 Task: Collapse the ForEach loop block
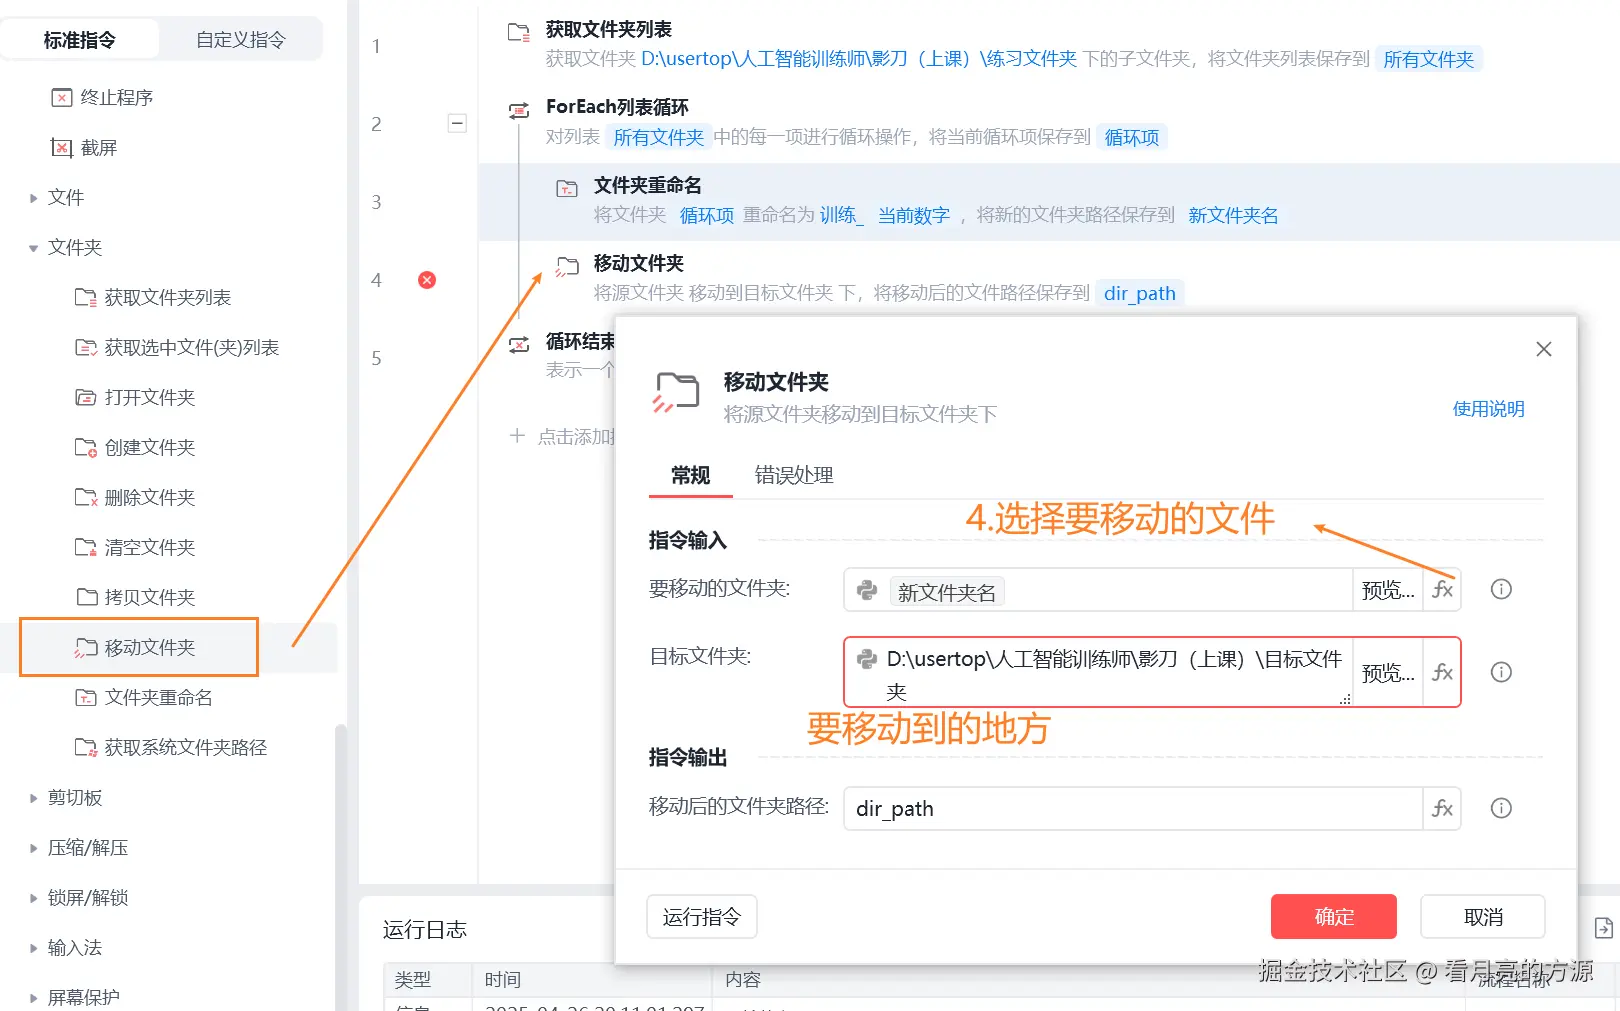457,124
